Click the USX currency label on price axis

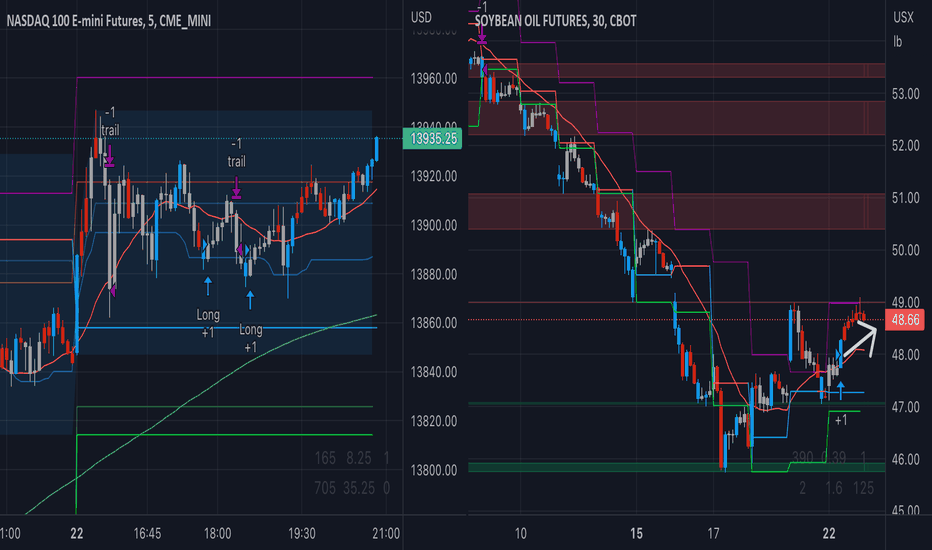[903, 17]
